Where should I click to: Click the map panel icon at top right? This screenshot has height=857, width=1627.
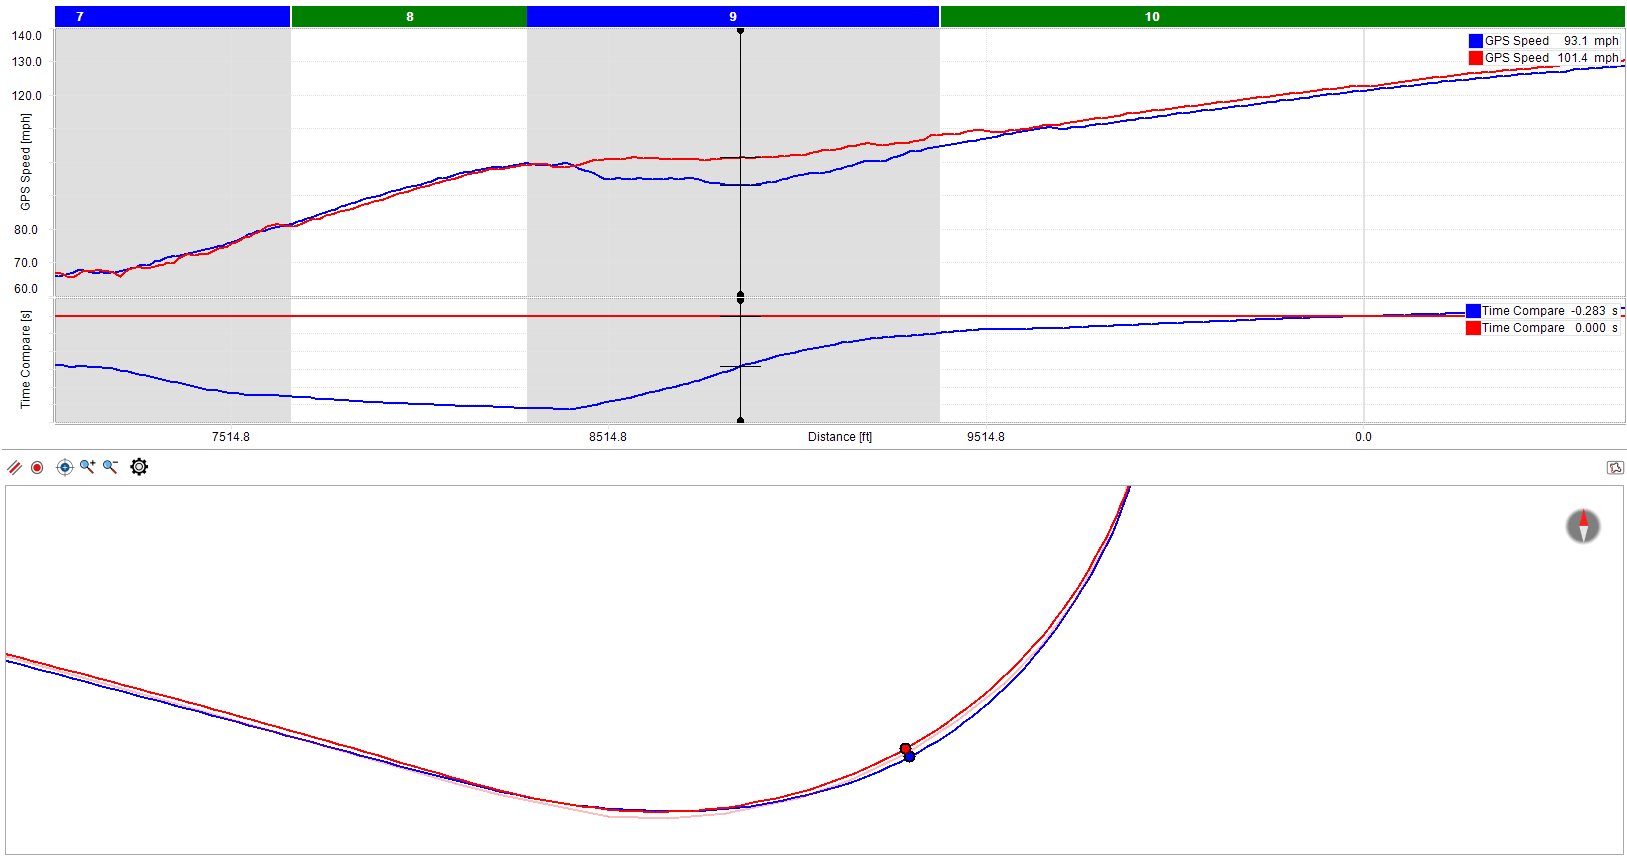point(1614,468)
